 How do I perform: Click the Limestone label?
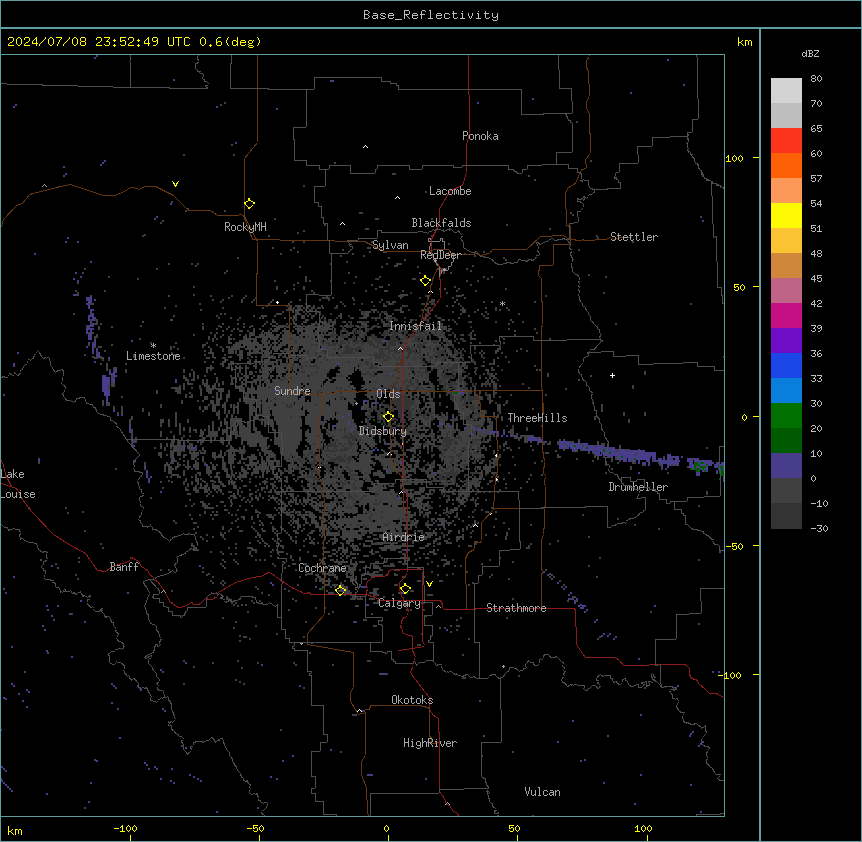153,356
